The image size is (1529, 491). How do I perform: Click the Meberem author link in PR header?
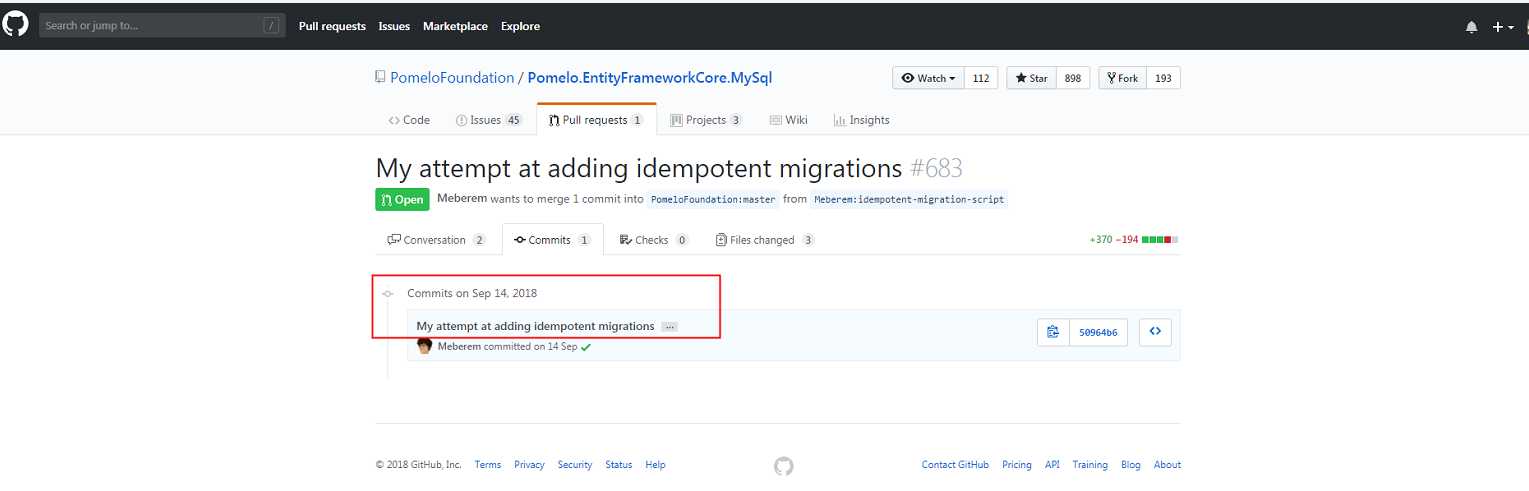click(460, 199)
